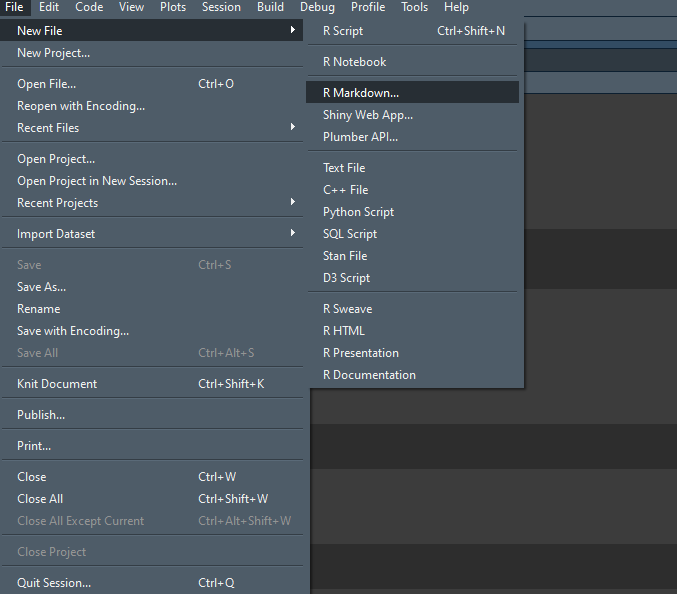Open the Session menu
677x594 pixels.
click(x=221, y=7)
